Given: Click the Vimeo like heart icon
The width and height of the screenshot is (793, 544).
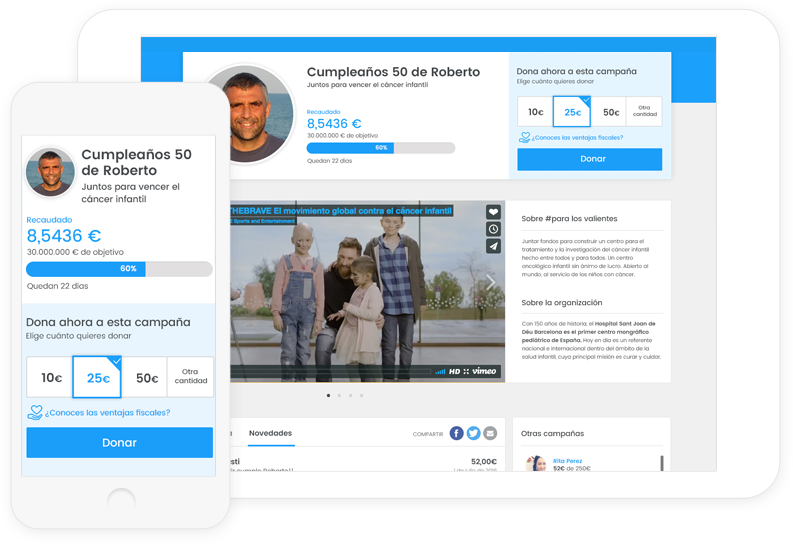Looking at the screenshot, I should click(x=493, y=212).
